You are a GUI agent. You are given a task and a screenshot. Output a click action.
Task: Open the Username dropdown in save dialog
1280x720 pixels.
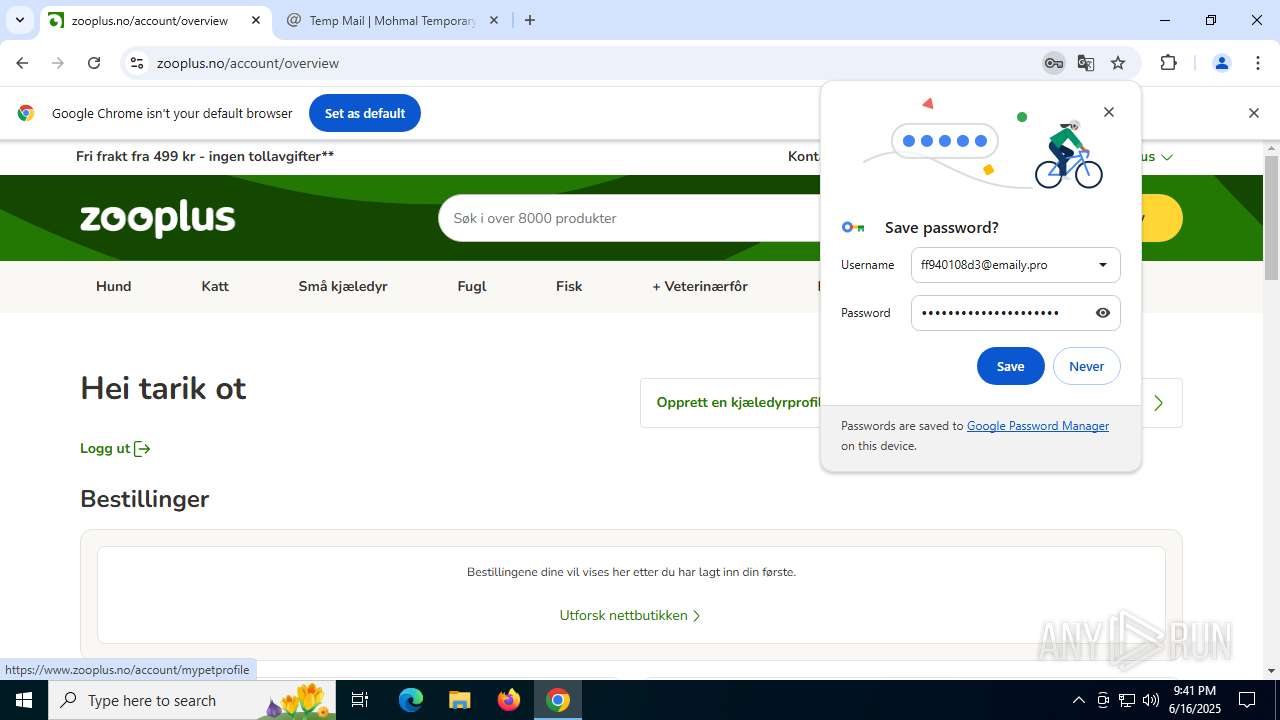[1103, 265]
